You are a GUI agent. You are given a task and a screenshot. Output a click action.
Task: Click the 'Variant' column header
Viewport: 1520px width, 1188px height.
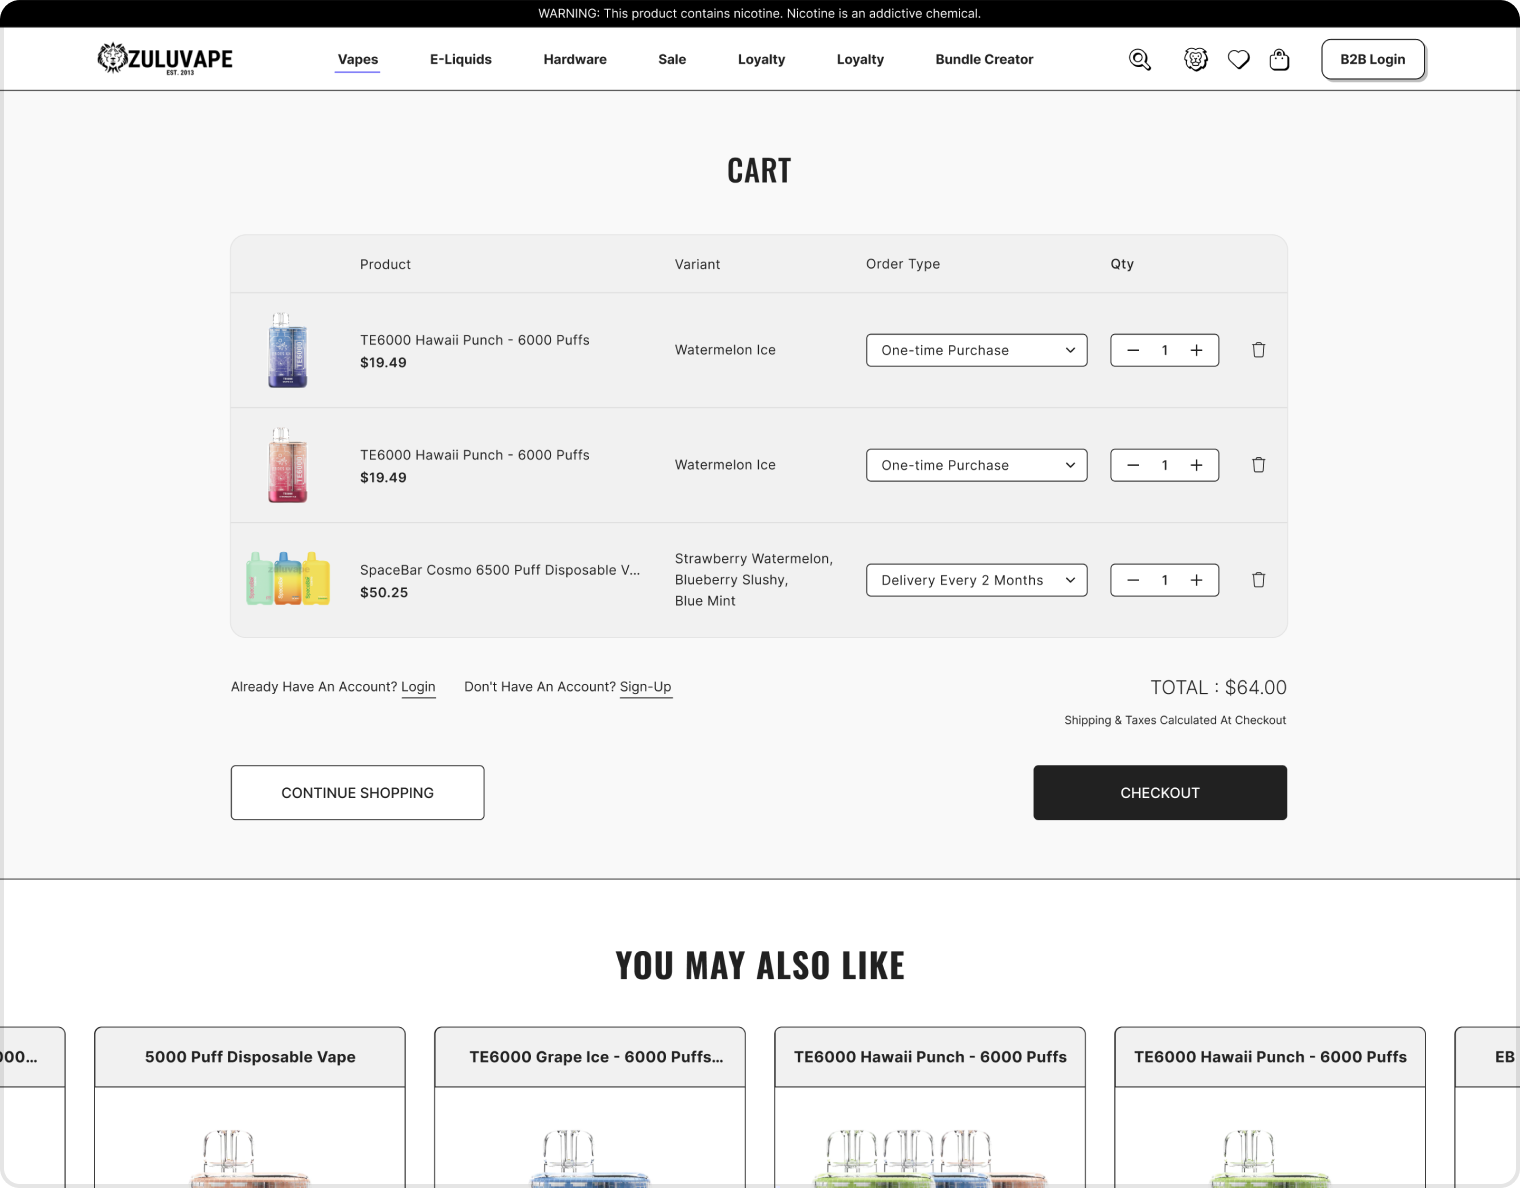[697, 264]
